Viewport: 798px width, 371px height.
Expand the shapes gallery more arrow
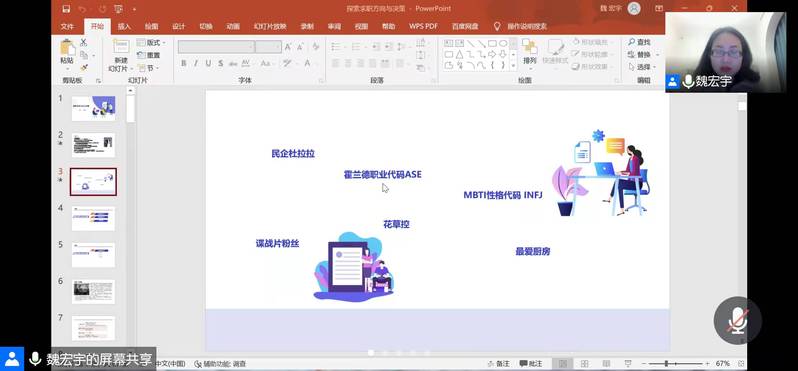[513, 66]
